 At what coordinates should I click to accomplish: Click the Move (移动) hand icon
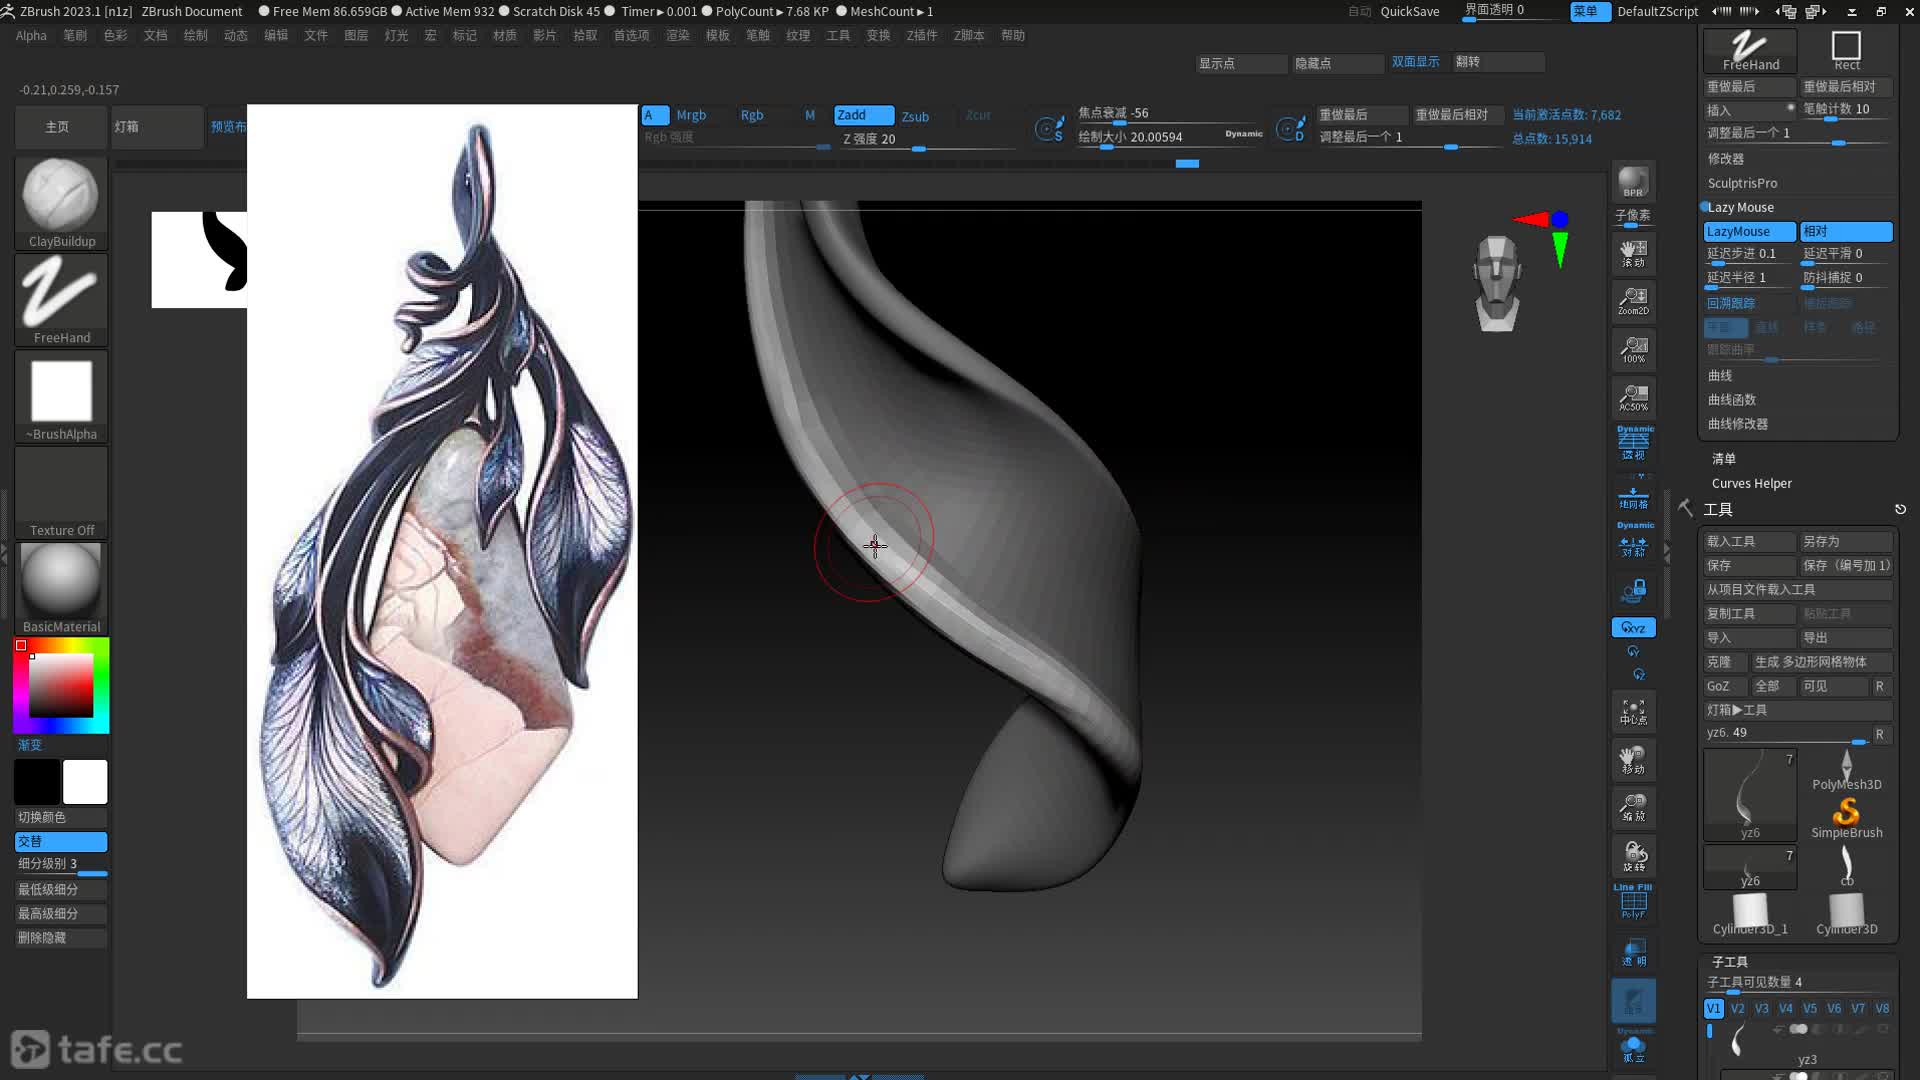click(1633, 759)
